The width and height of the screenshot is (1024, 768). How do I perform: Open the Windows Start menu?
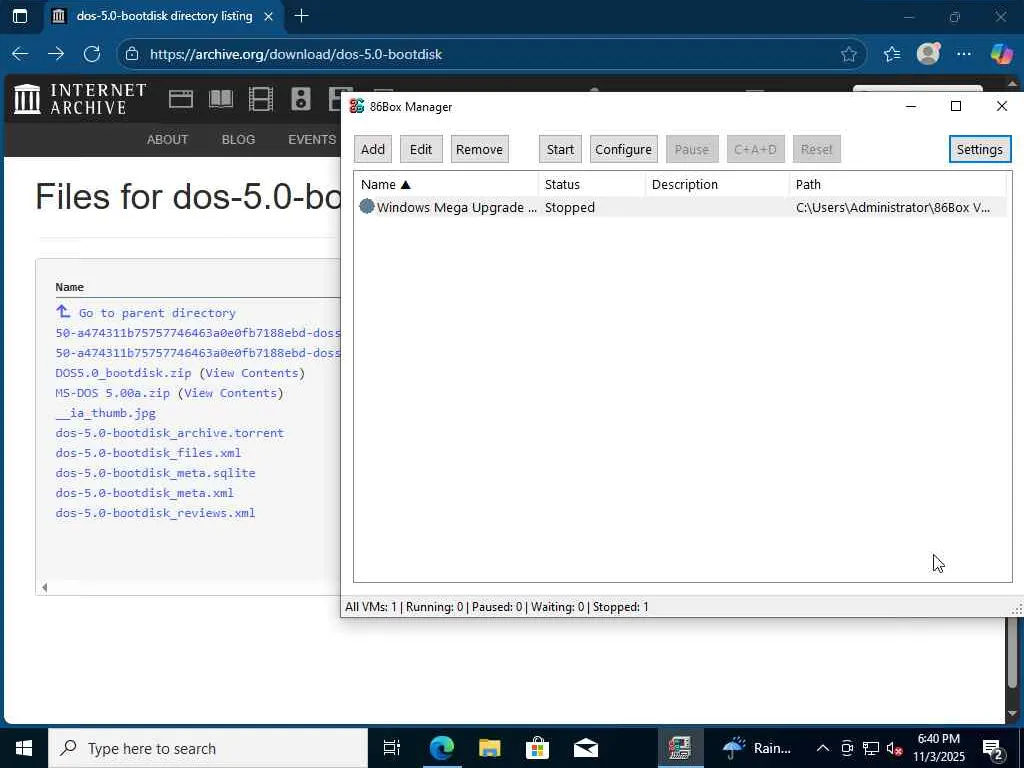click(24, 748)
